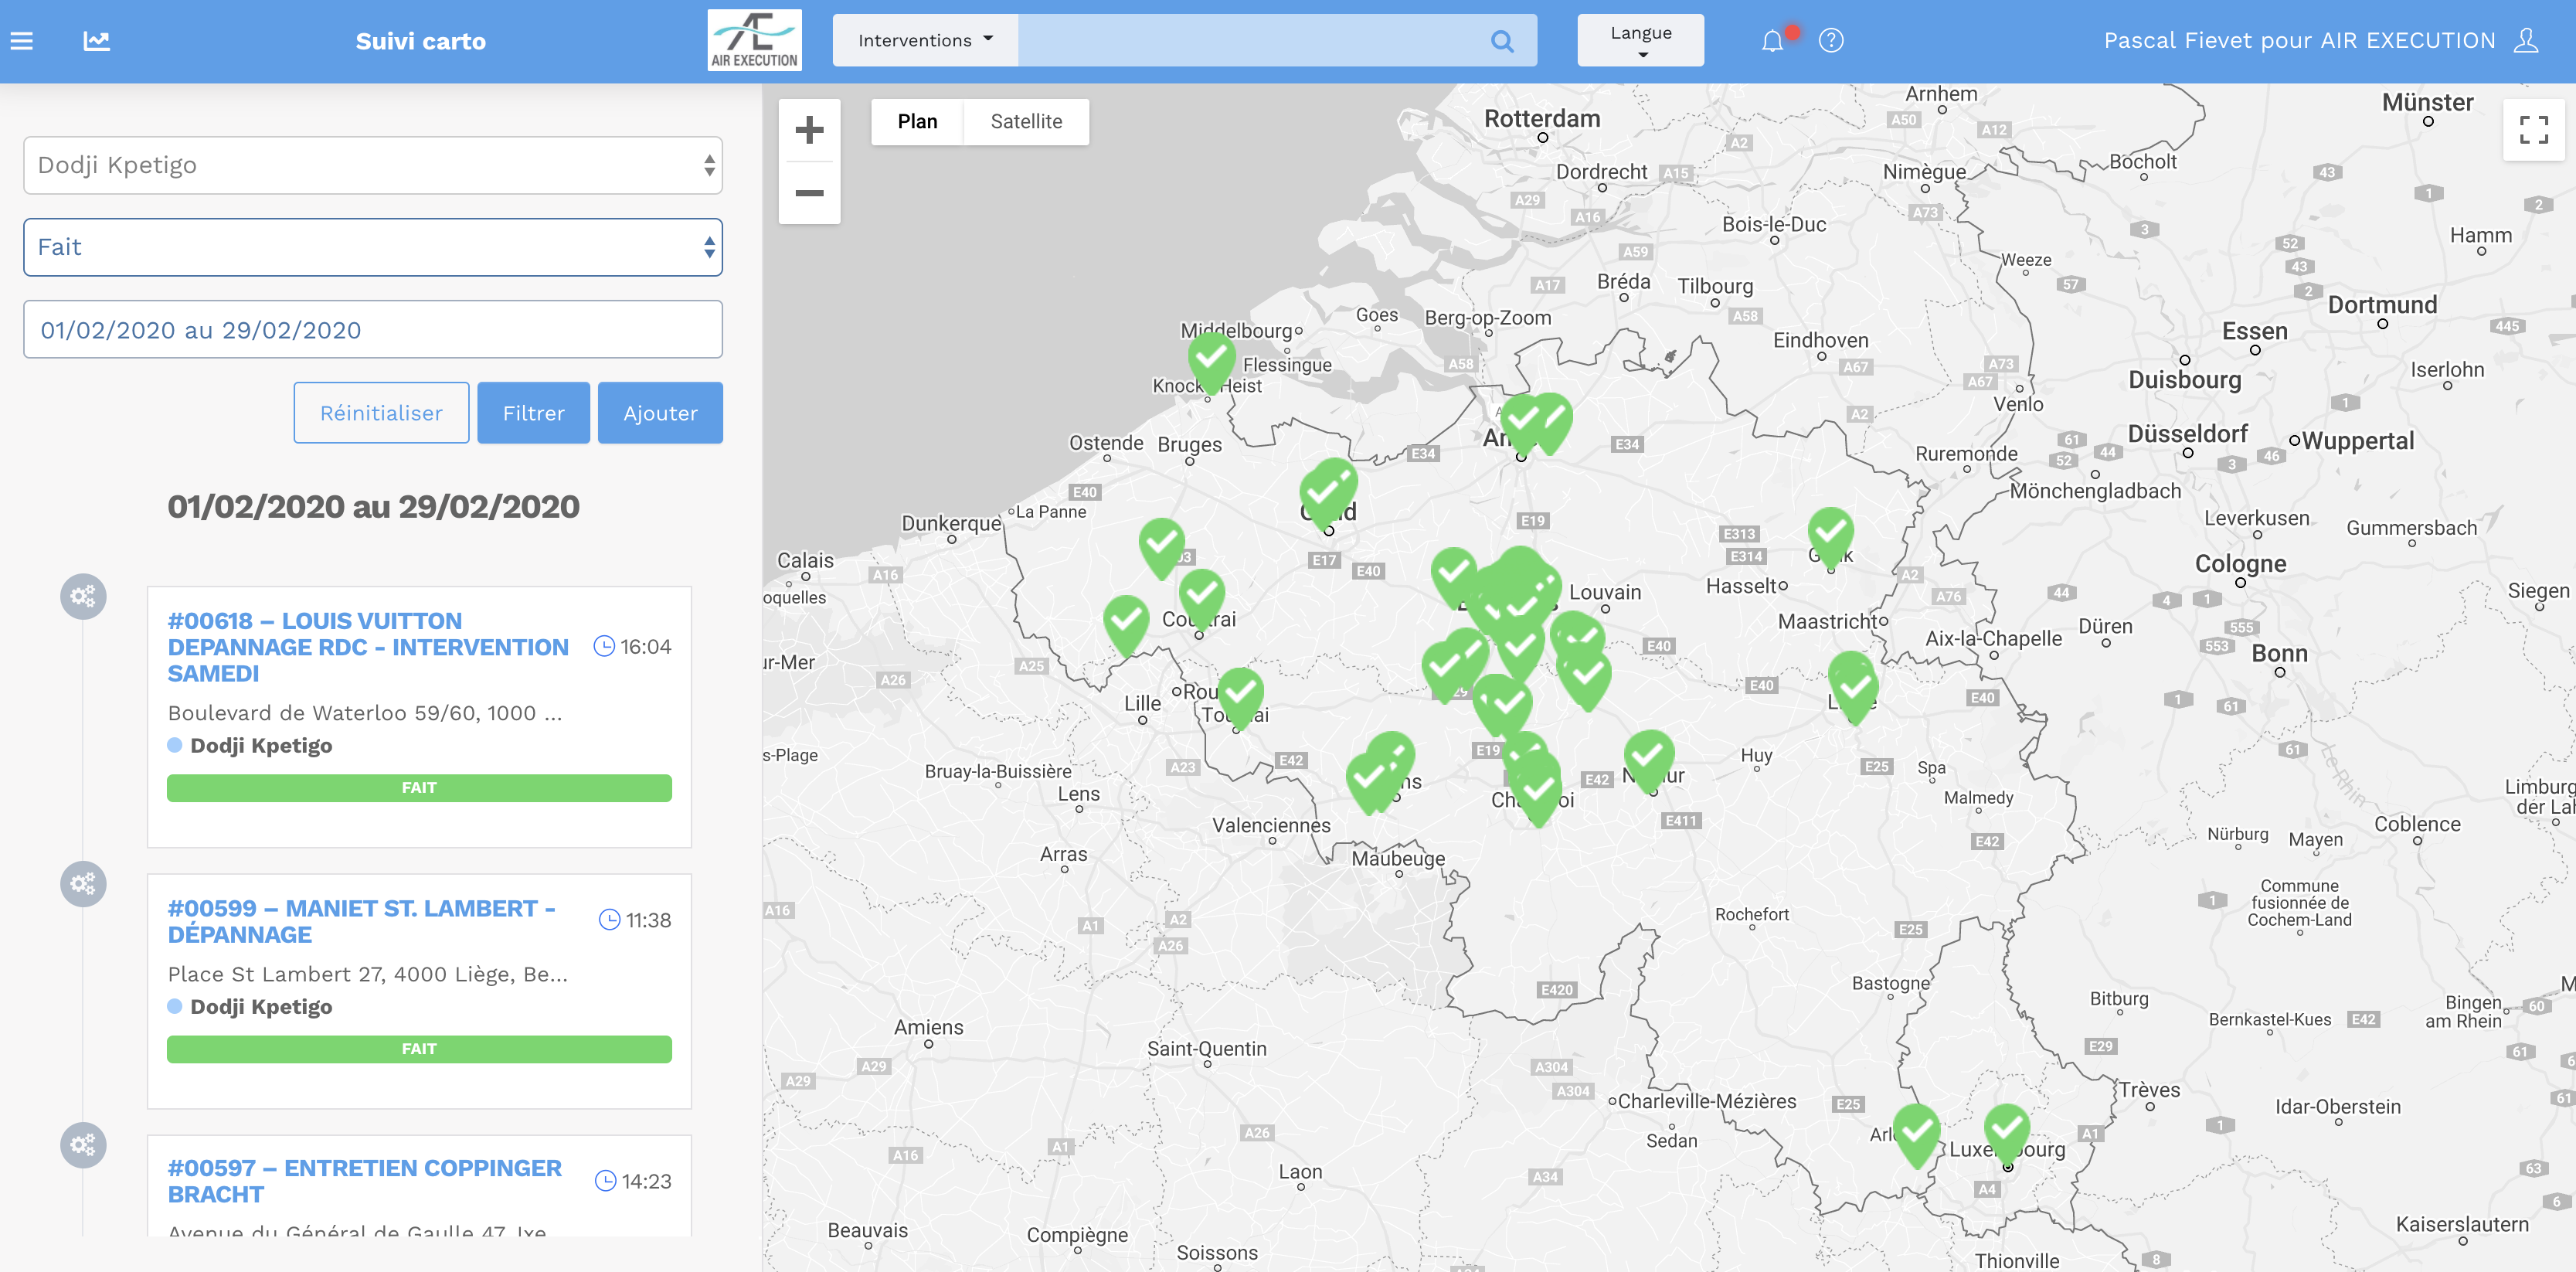Click the statistics chart icon

96,41
